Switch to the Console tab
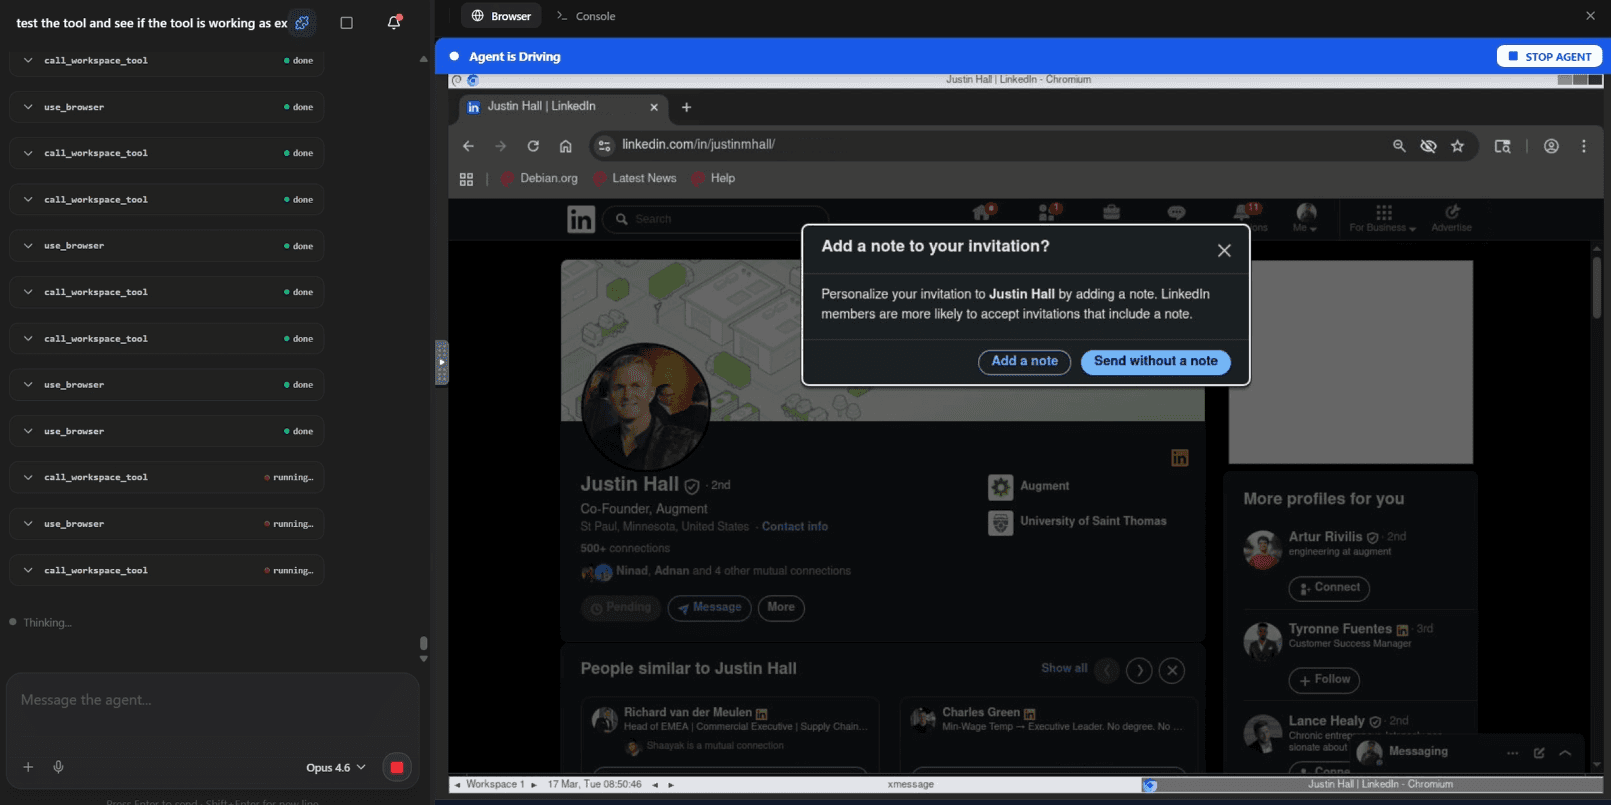Viewport: 1611px width, 805px height. [586, 16]
